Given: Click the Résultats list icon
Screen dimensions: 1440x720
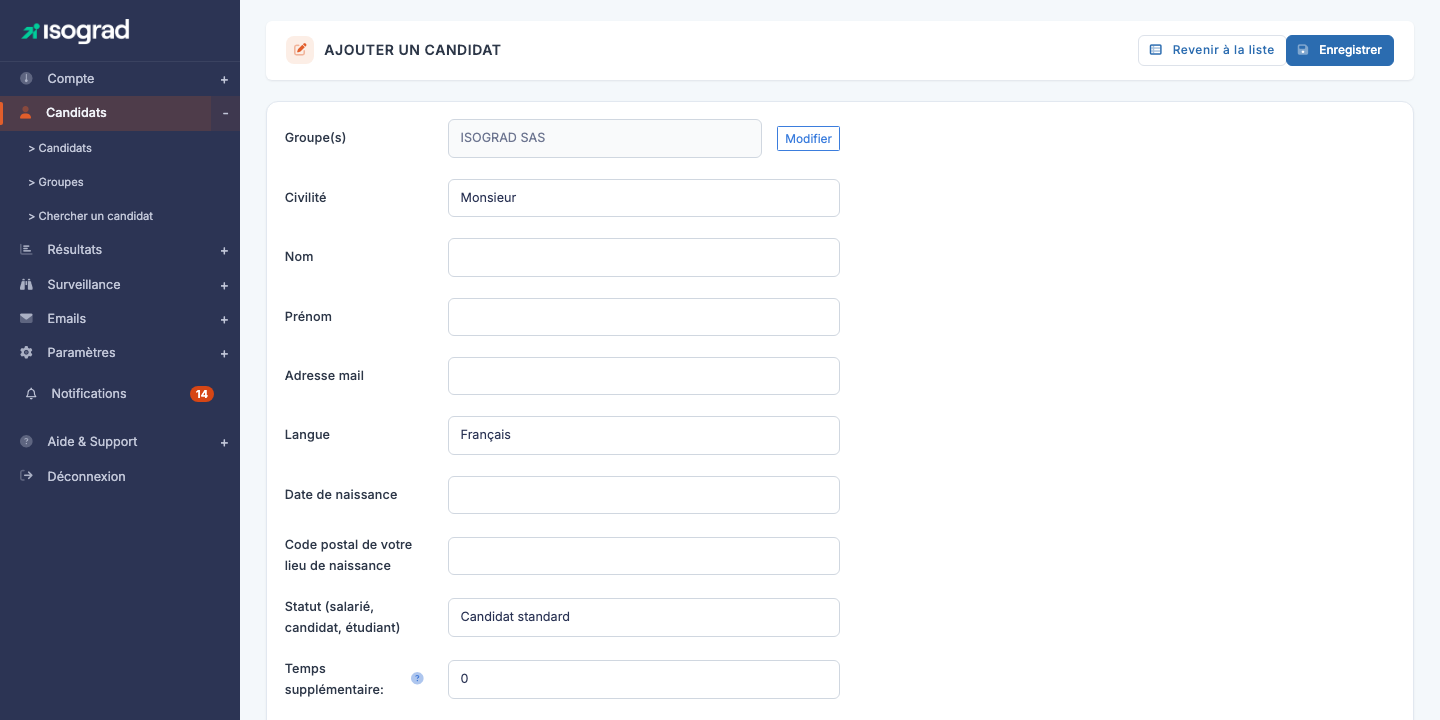Looking at the screenshot, I should 26,249.
